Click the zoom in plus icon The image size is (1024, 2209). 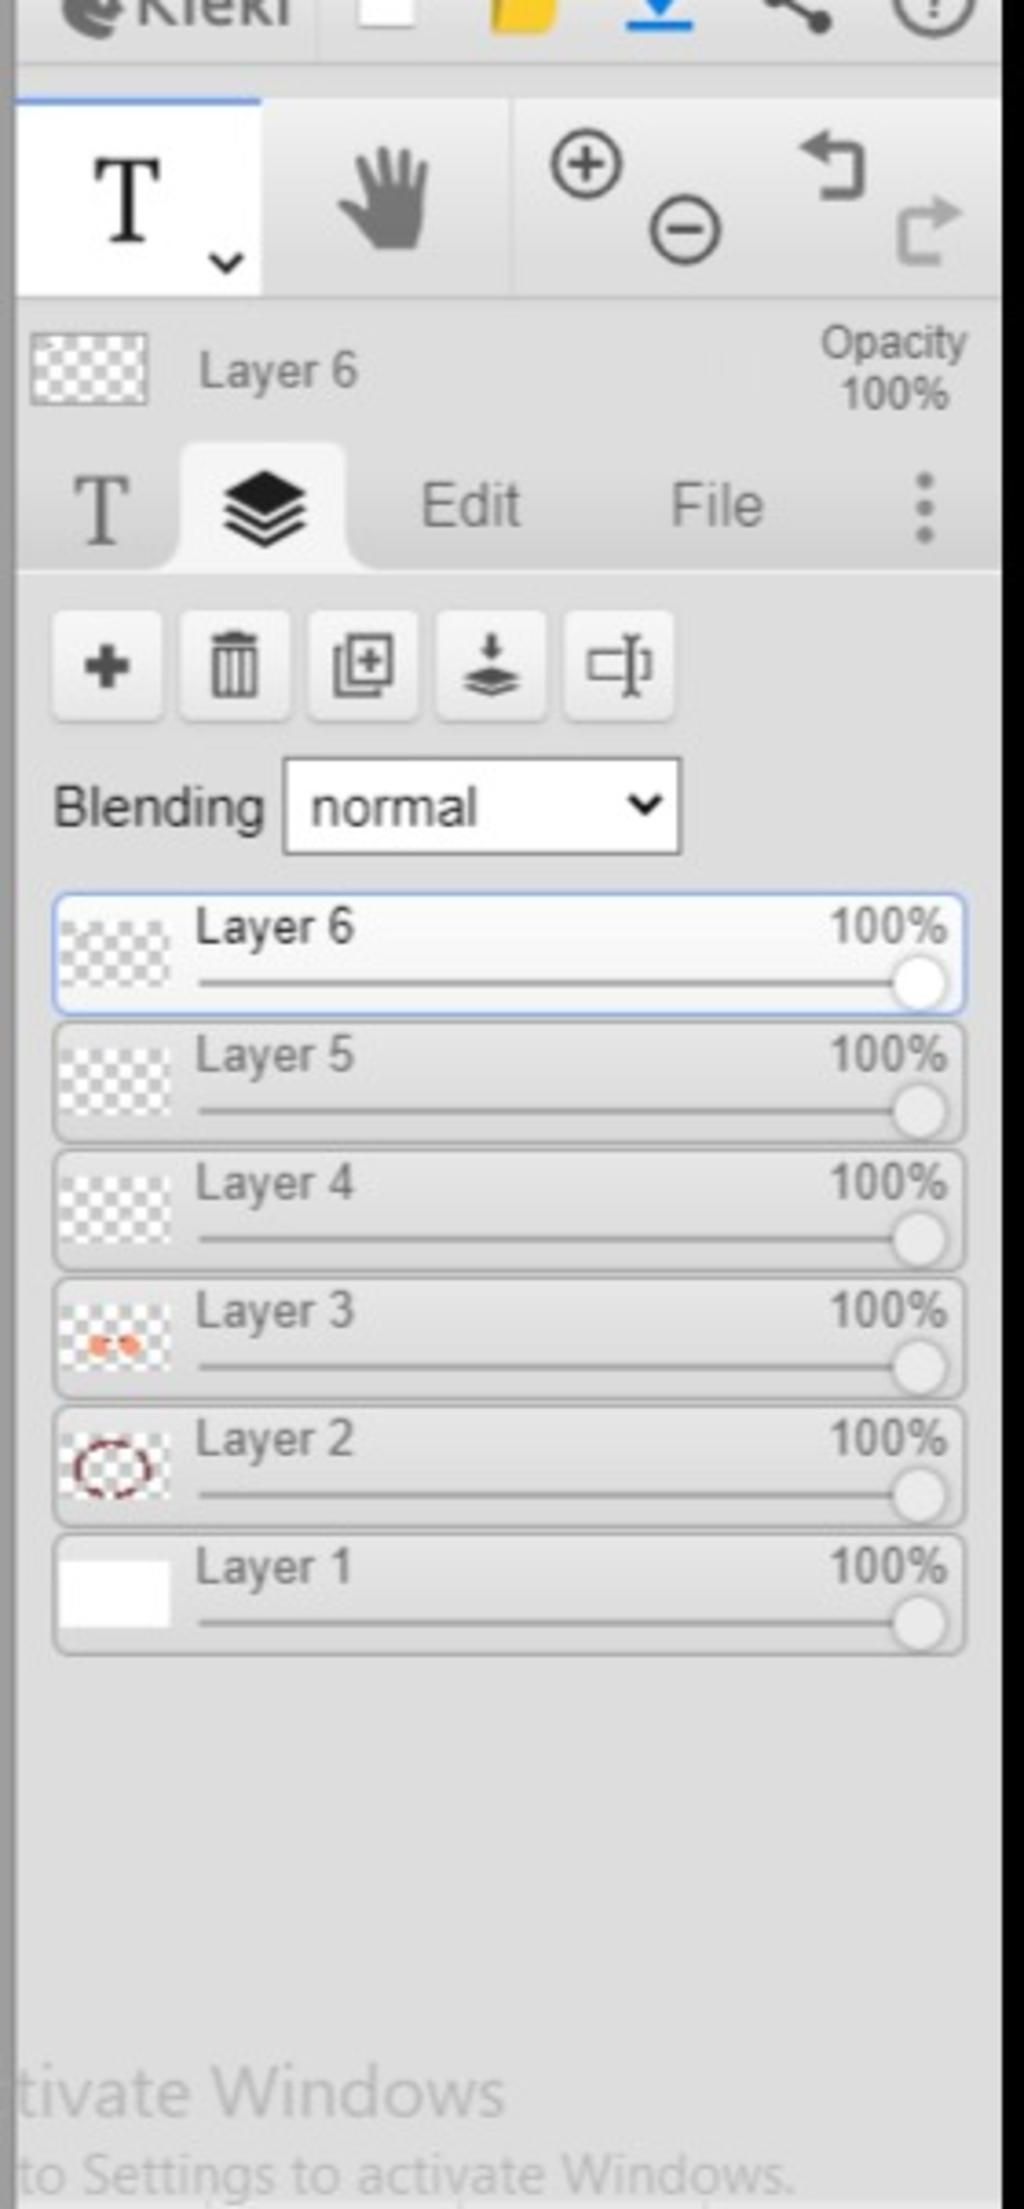586,164
